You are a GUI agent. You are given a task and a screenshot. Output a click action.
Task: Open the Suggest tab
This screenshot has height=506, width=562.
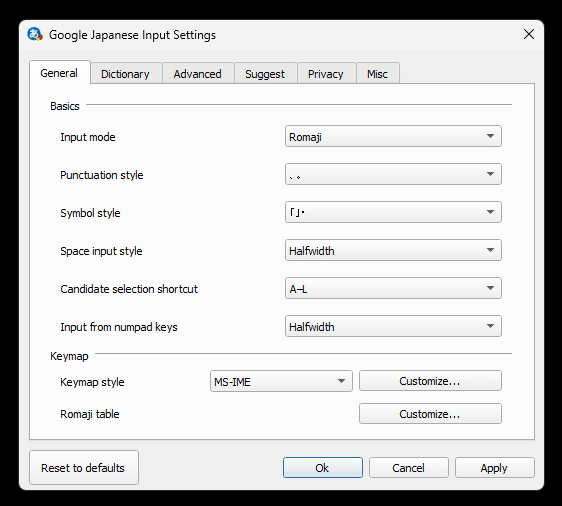point(265,73)
